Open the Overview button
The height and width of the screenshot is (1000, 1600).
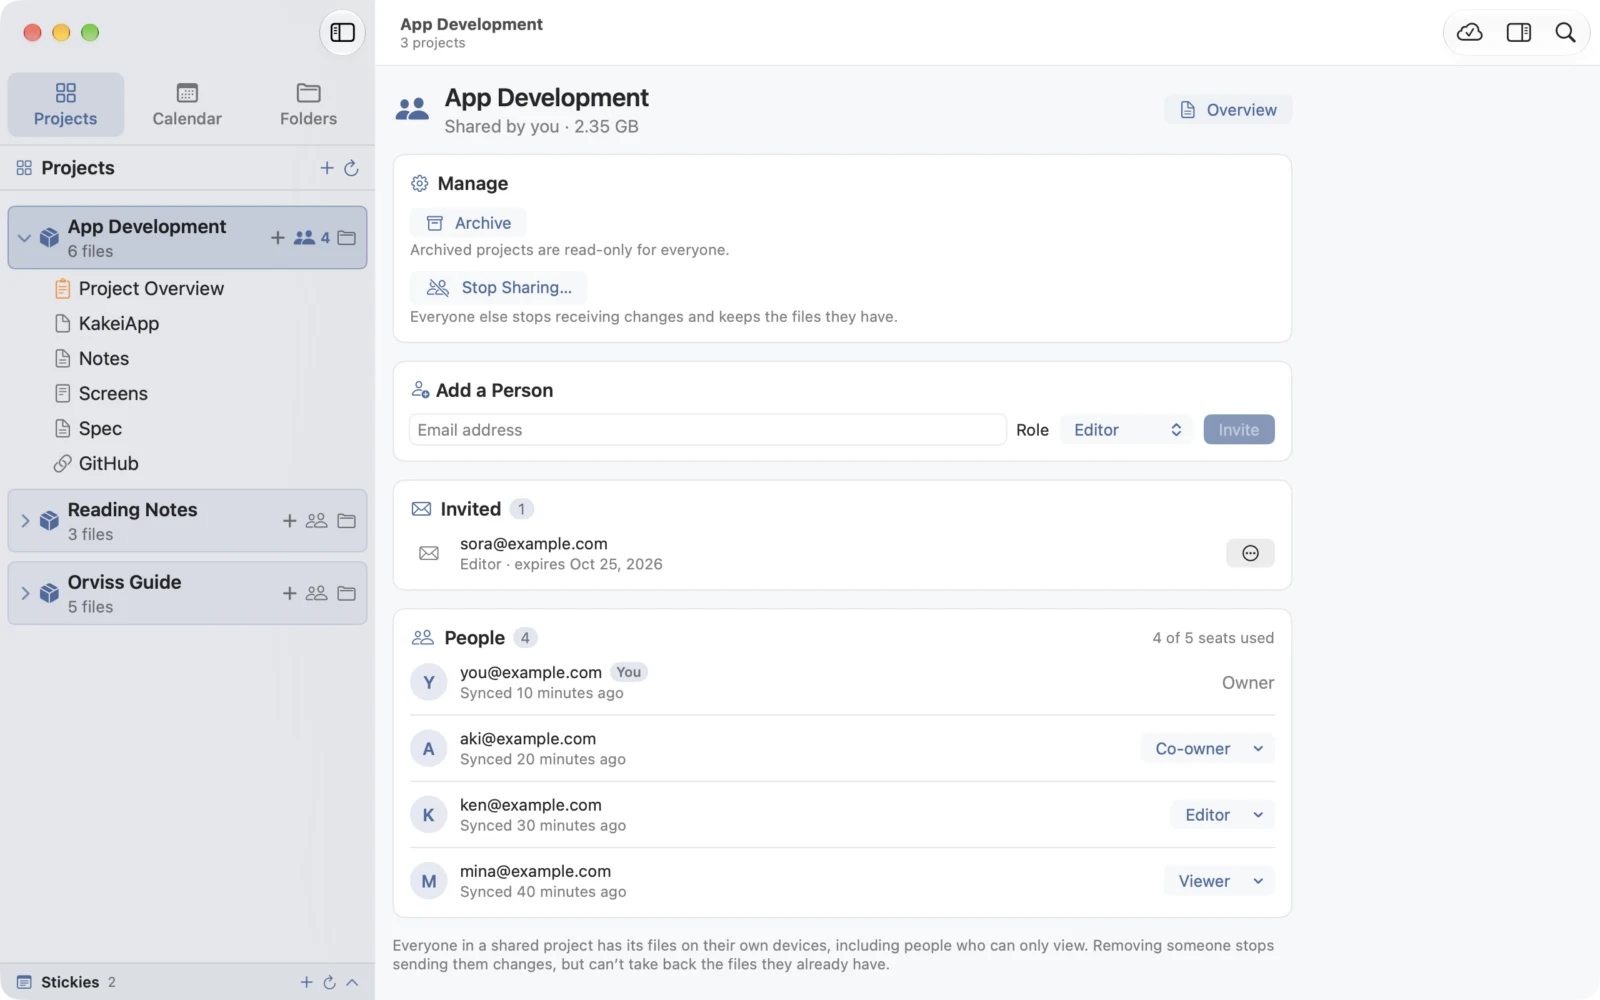[x=1228, y=110]
